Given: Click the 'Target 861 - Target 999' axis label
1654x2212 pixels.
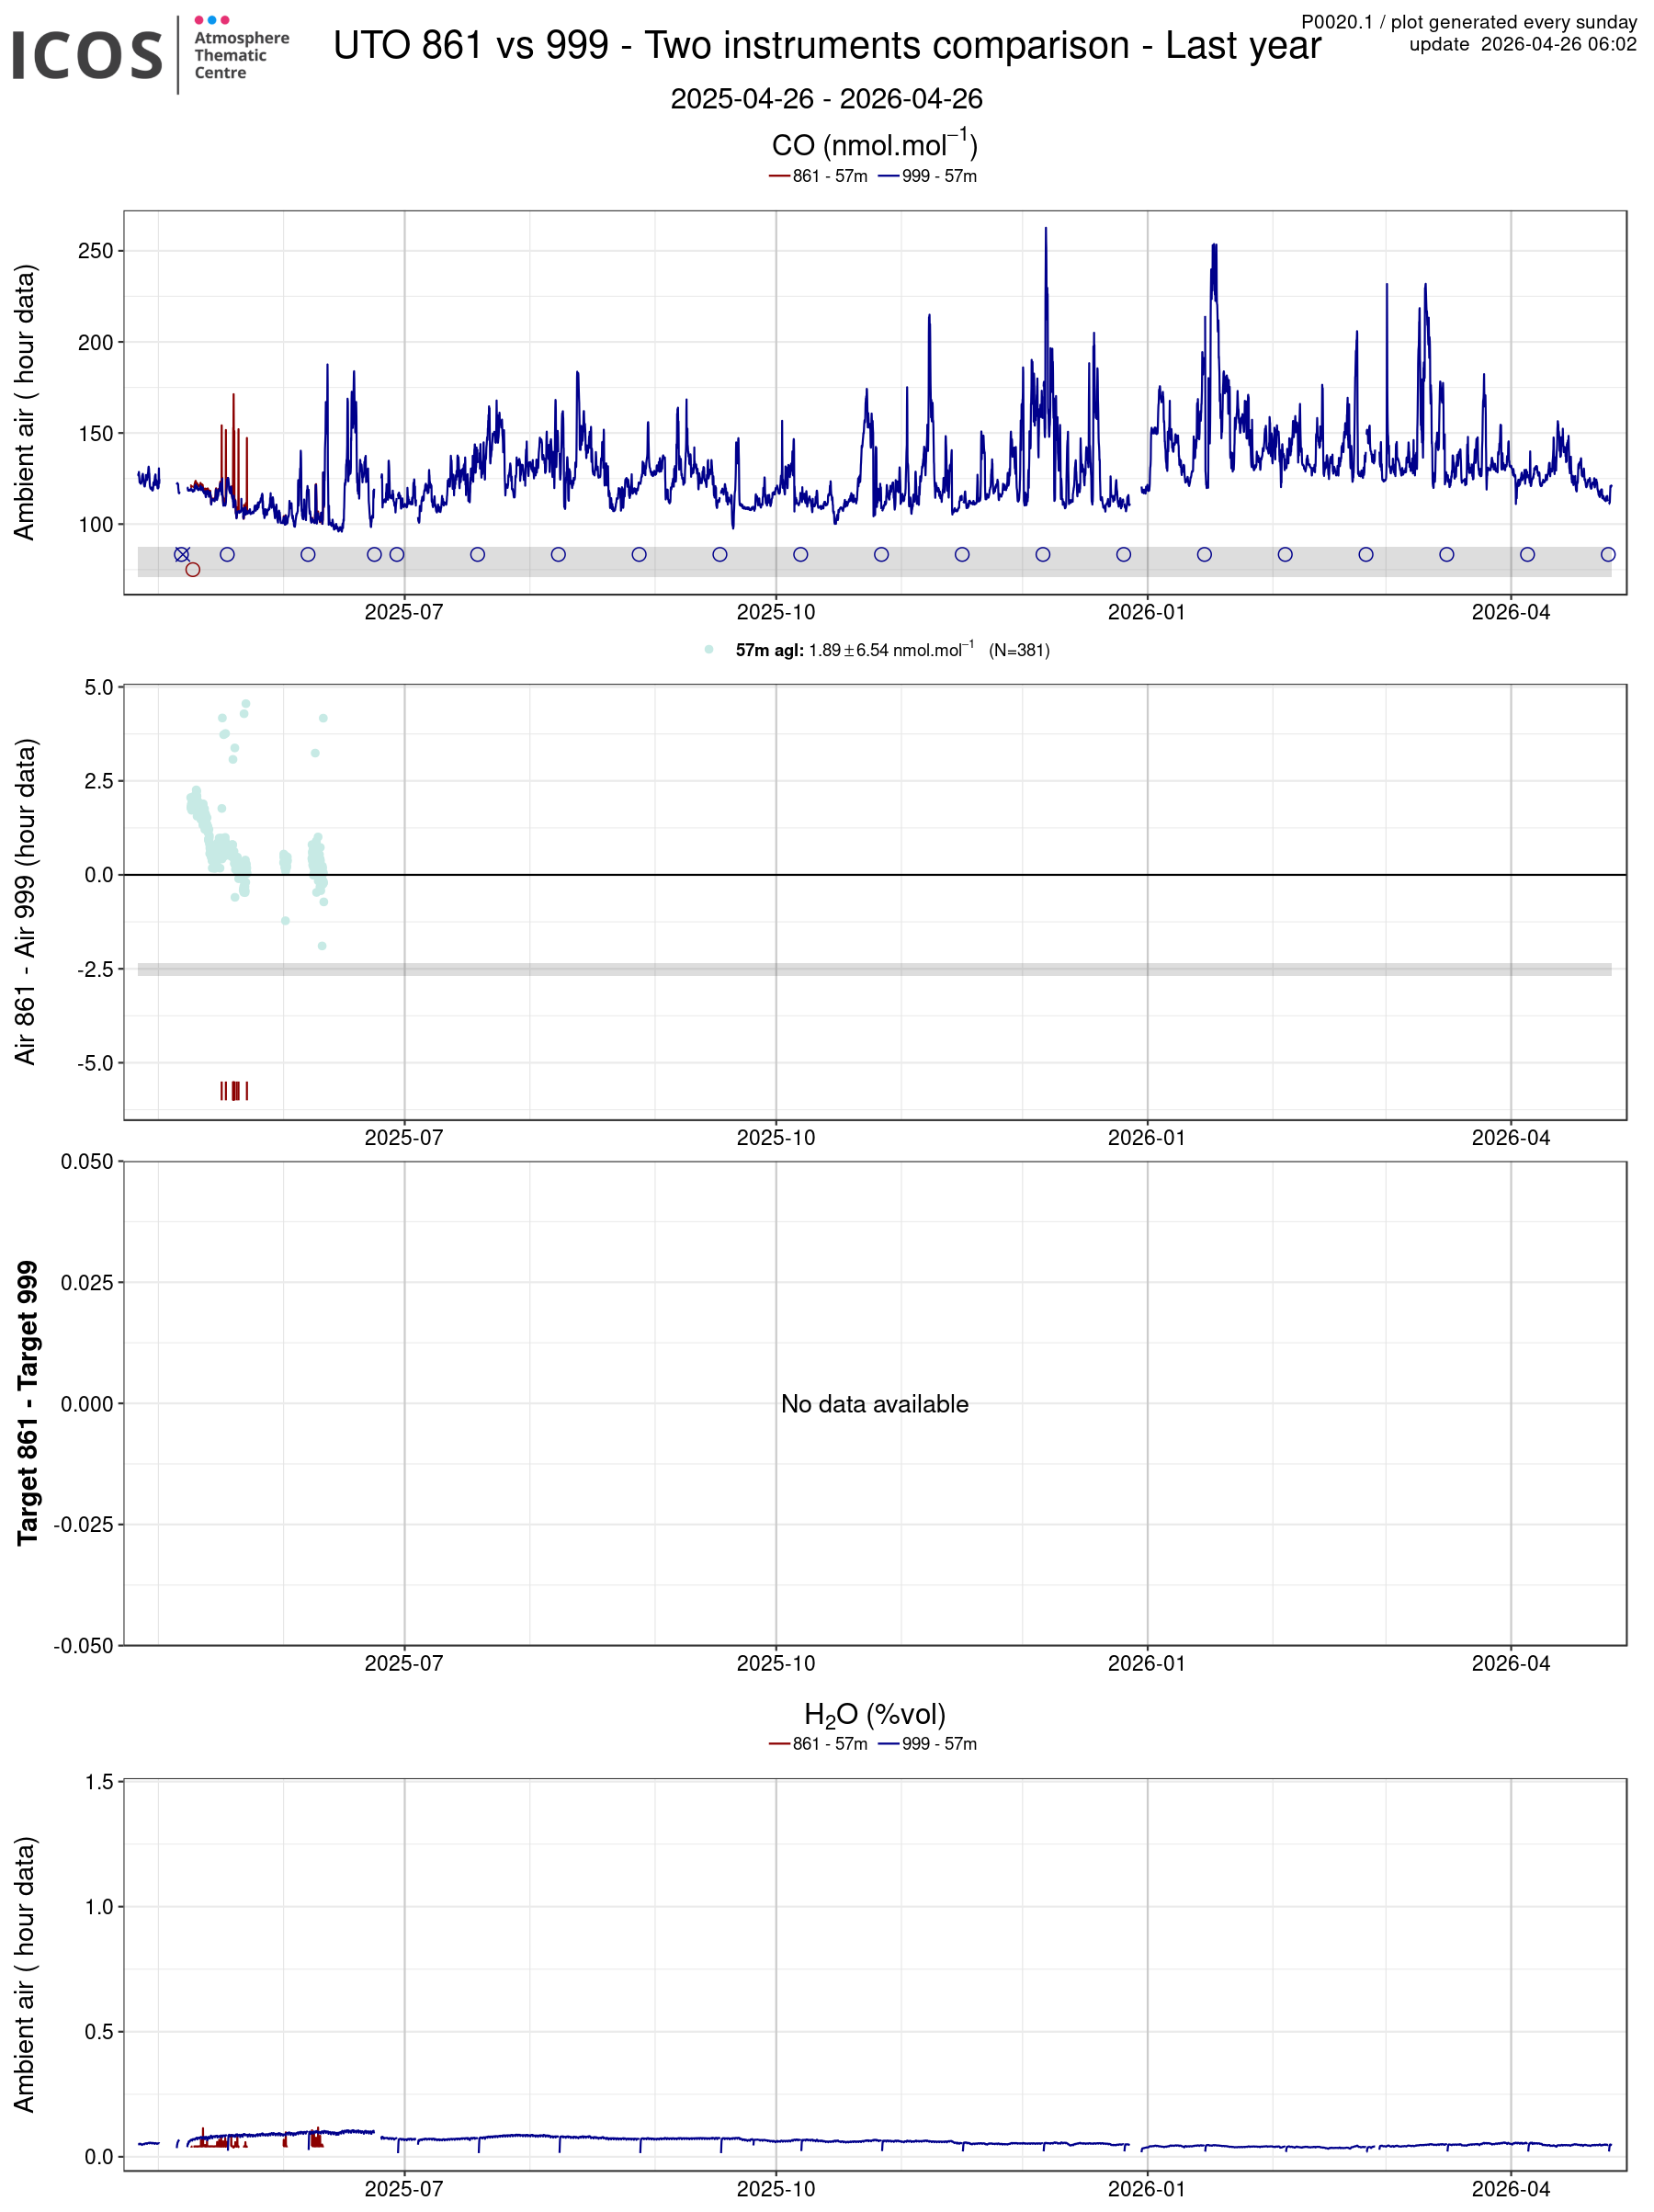Looking at the screenshot, I should 27,1402.
